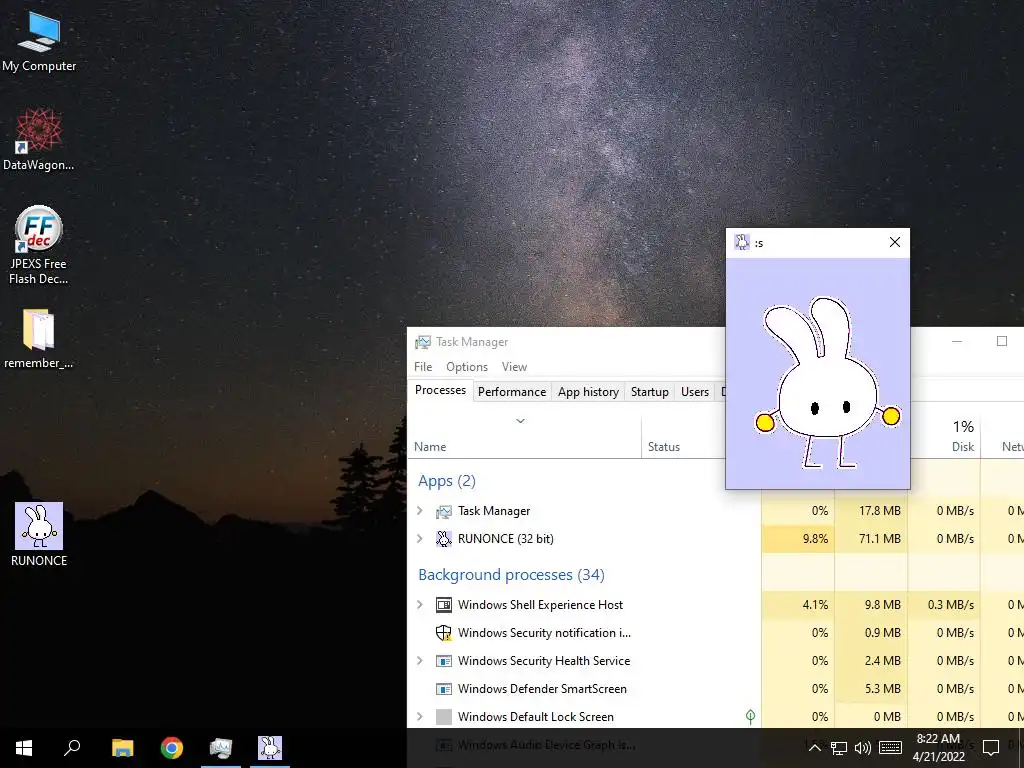This screenshot has height=768, width=1024.
Task: Open the View menu in Task Manager
Action: point(514,367)
